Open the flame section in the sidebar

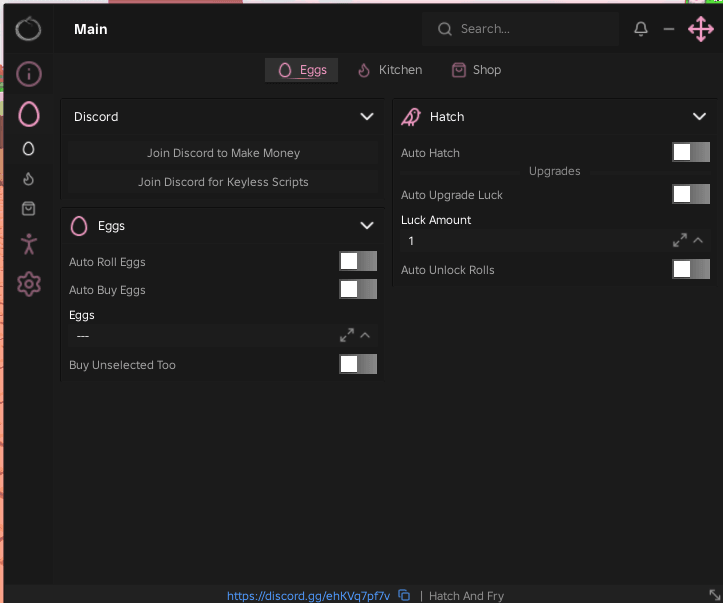(x=29, y=179)
